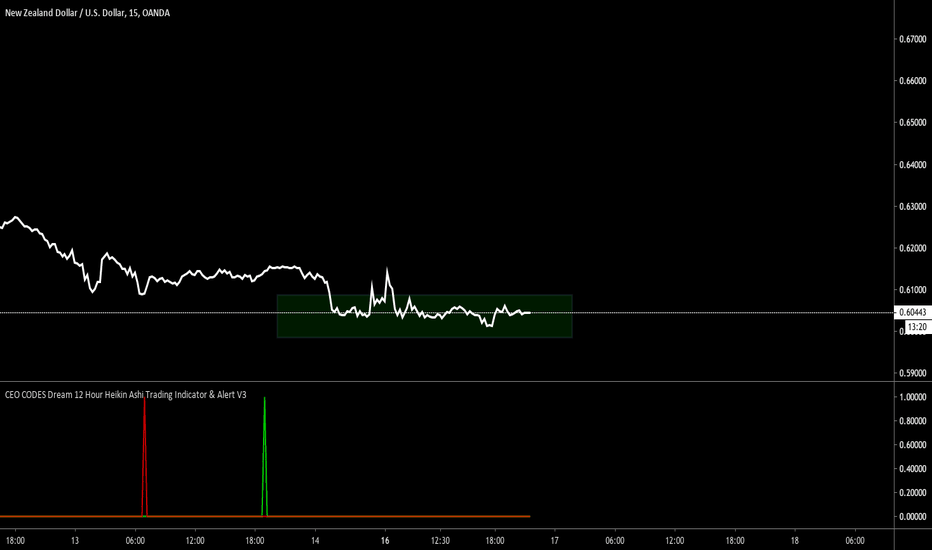Click the 0.20000 indicator scale label
The height and width of the screenshot is (550, 932).
(912, 492)
